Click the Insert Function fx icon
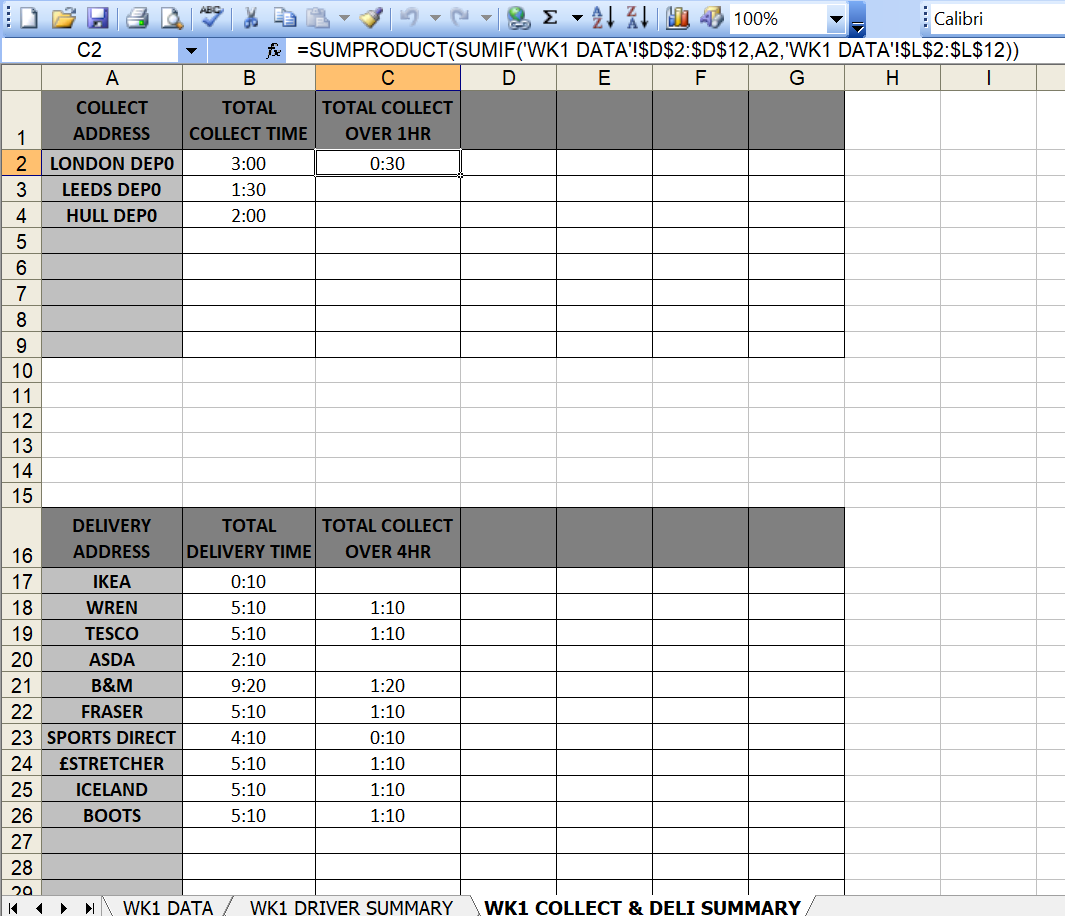This screenshot has height=916, width=1065. click(x=273, y=49)
